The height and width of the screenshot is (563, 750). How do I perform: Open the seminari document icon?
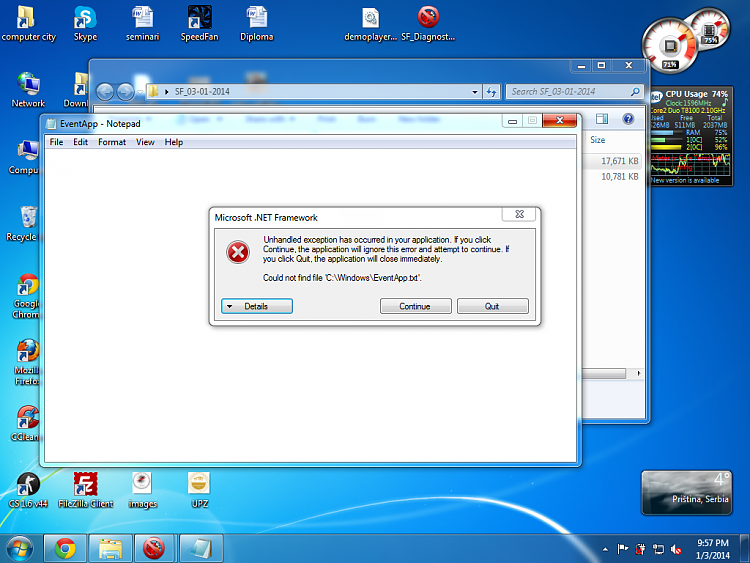tap(143, 24)
